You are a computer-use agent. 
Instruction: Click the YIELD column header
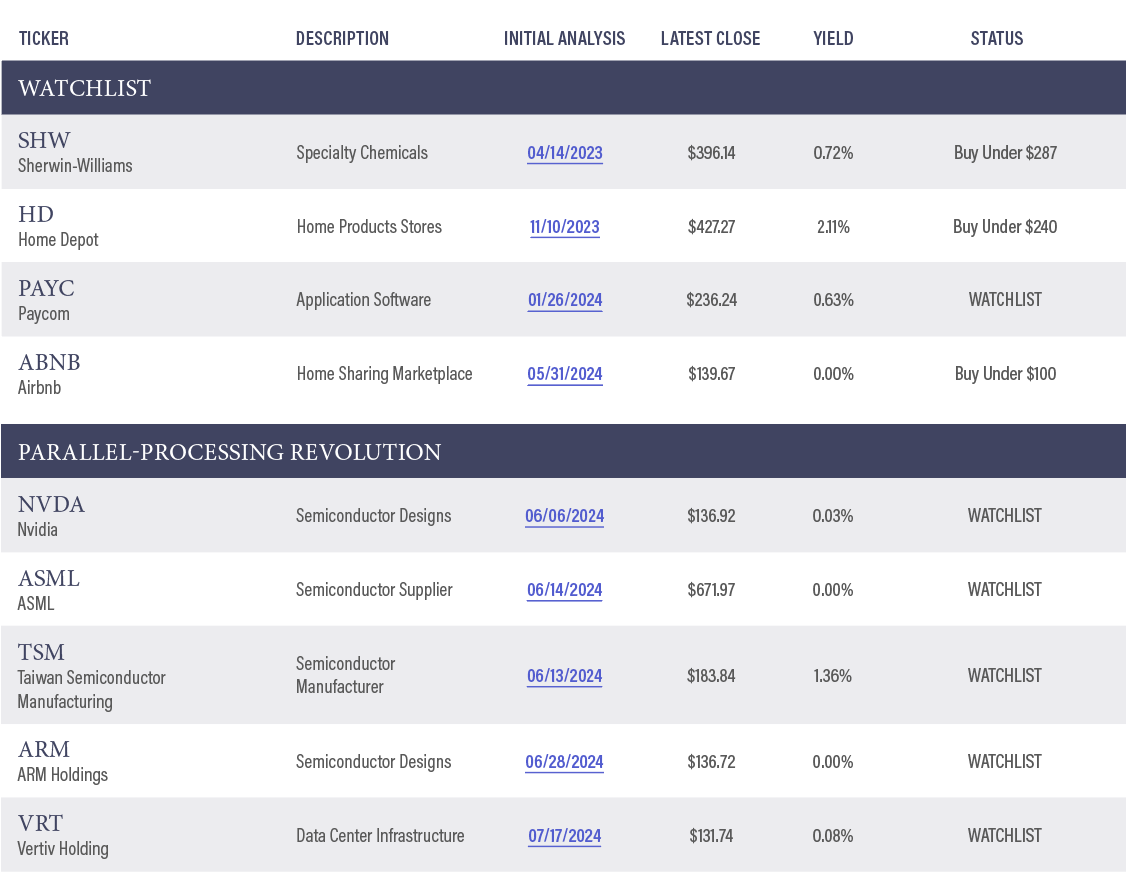pyautogui.click(x=833, y=39)
